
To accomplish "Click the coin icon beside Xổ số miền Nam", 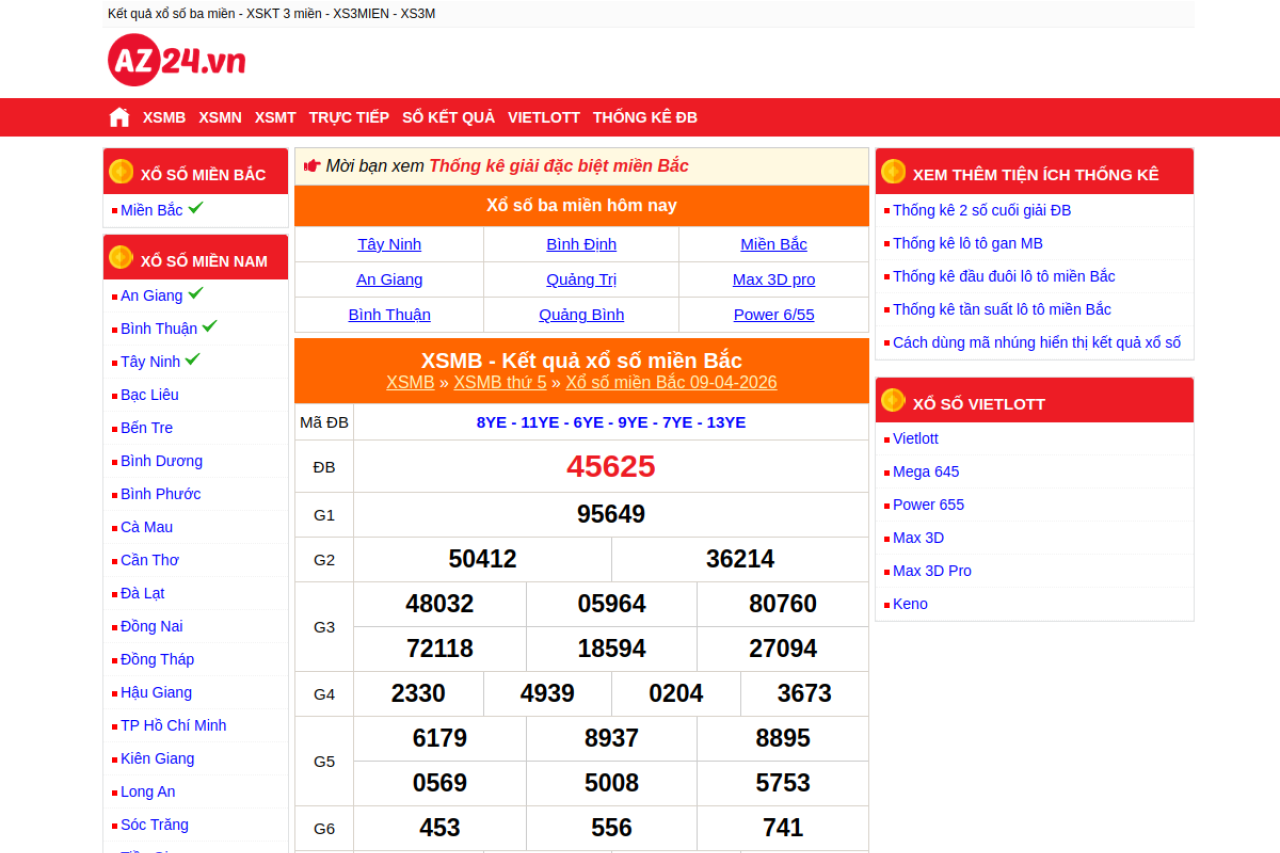I will (x=121, y=258).
